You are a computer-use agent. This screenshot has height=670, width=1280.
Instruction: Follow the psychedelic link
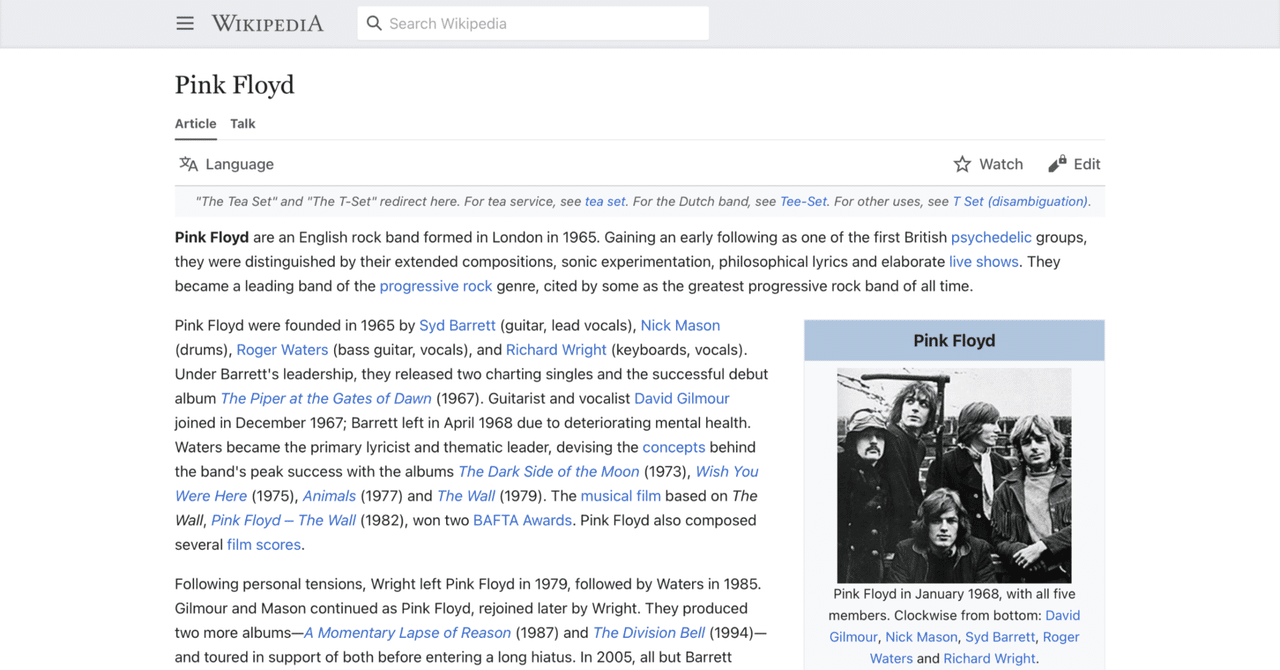(x=991, y=237)
